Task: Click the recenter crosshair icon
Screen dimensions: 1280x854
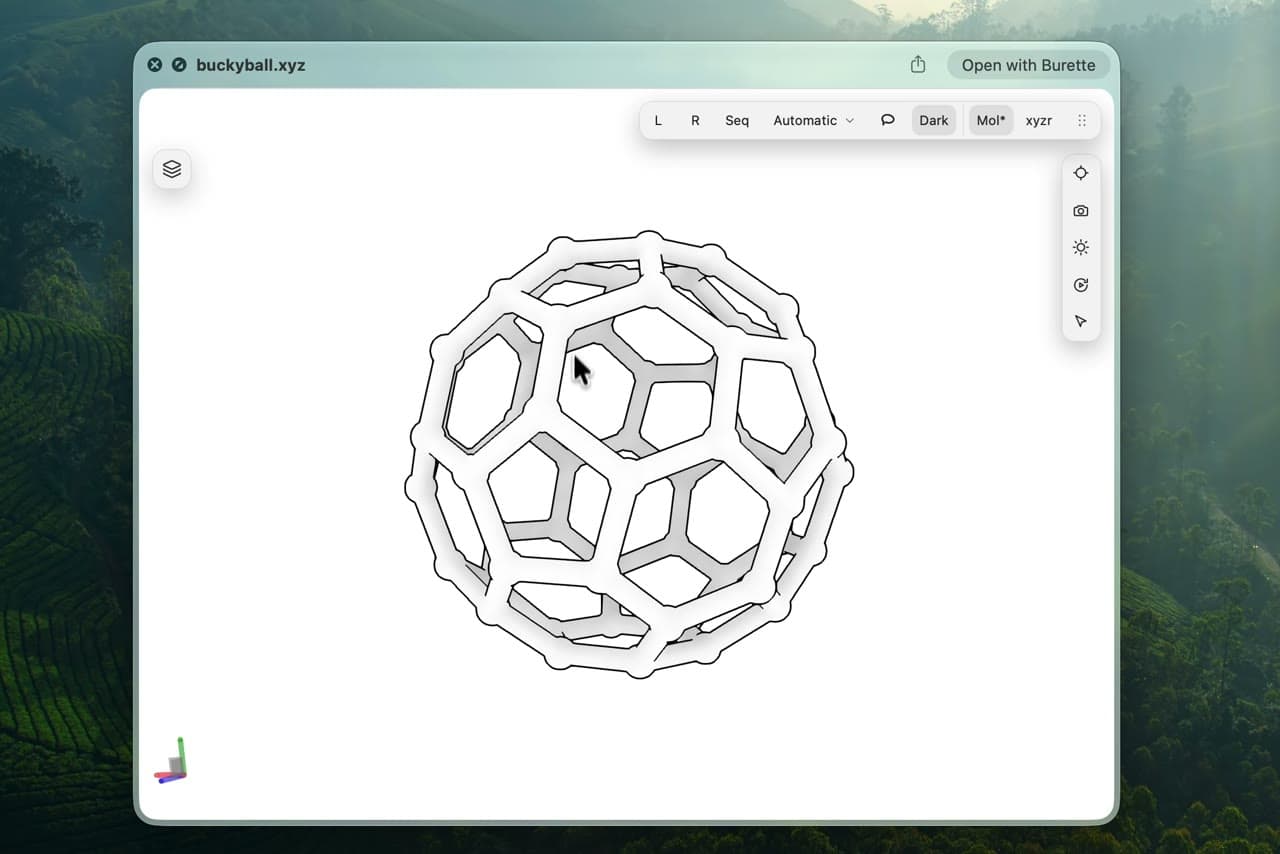Action: coord(1081,173)
